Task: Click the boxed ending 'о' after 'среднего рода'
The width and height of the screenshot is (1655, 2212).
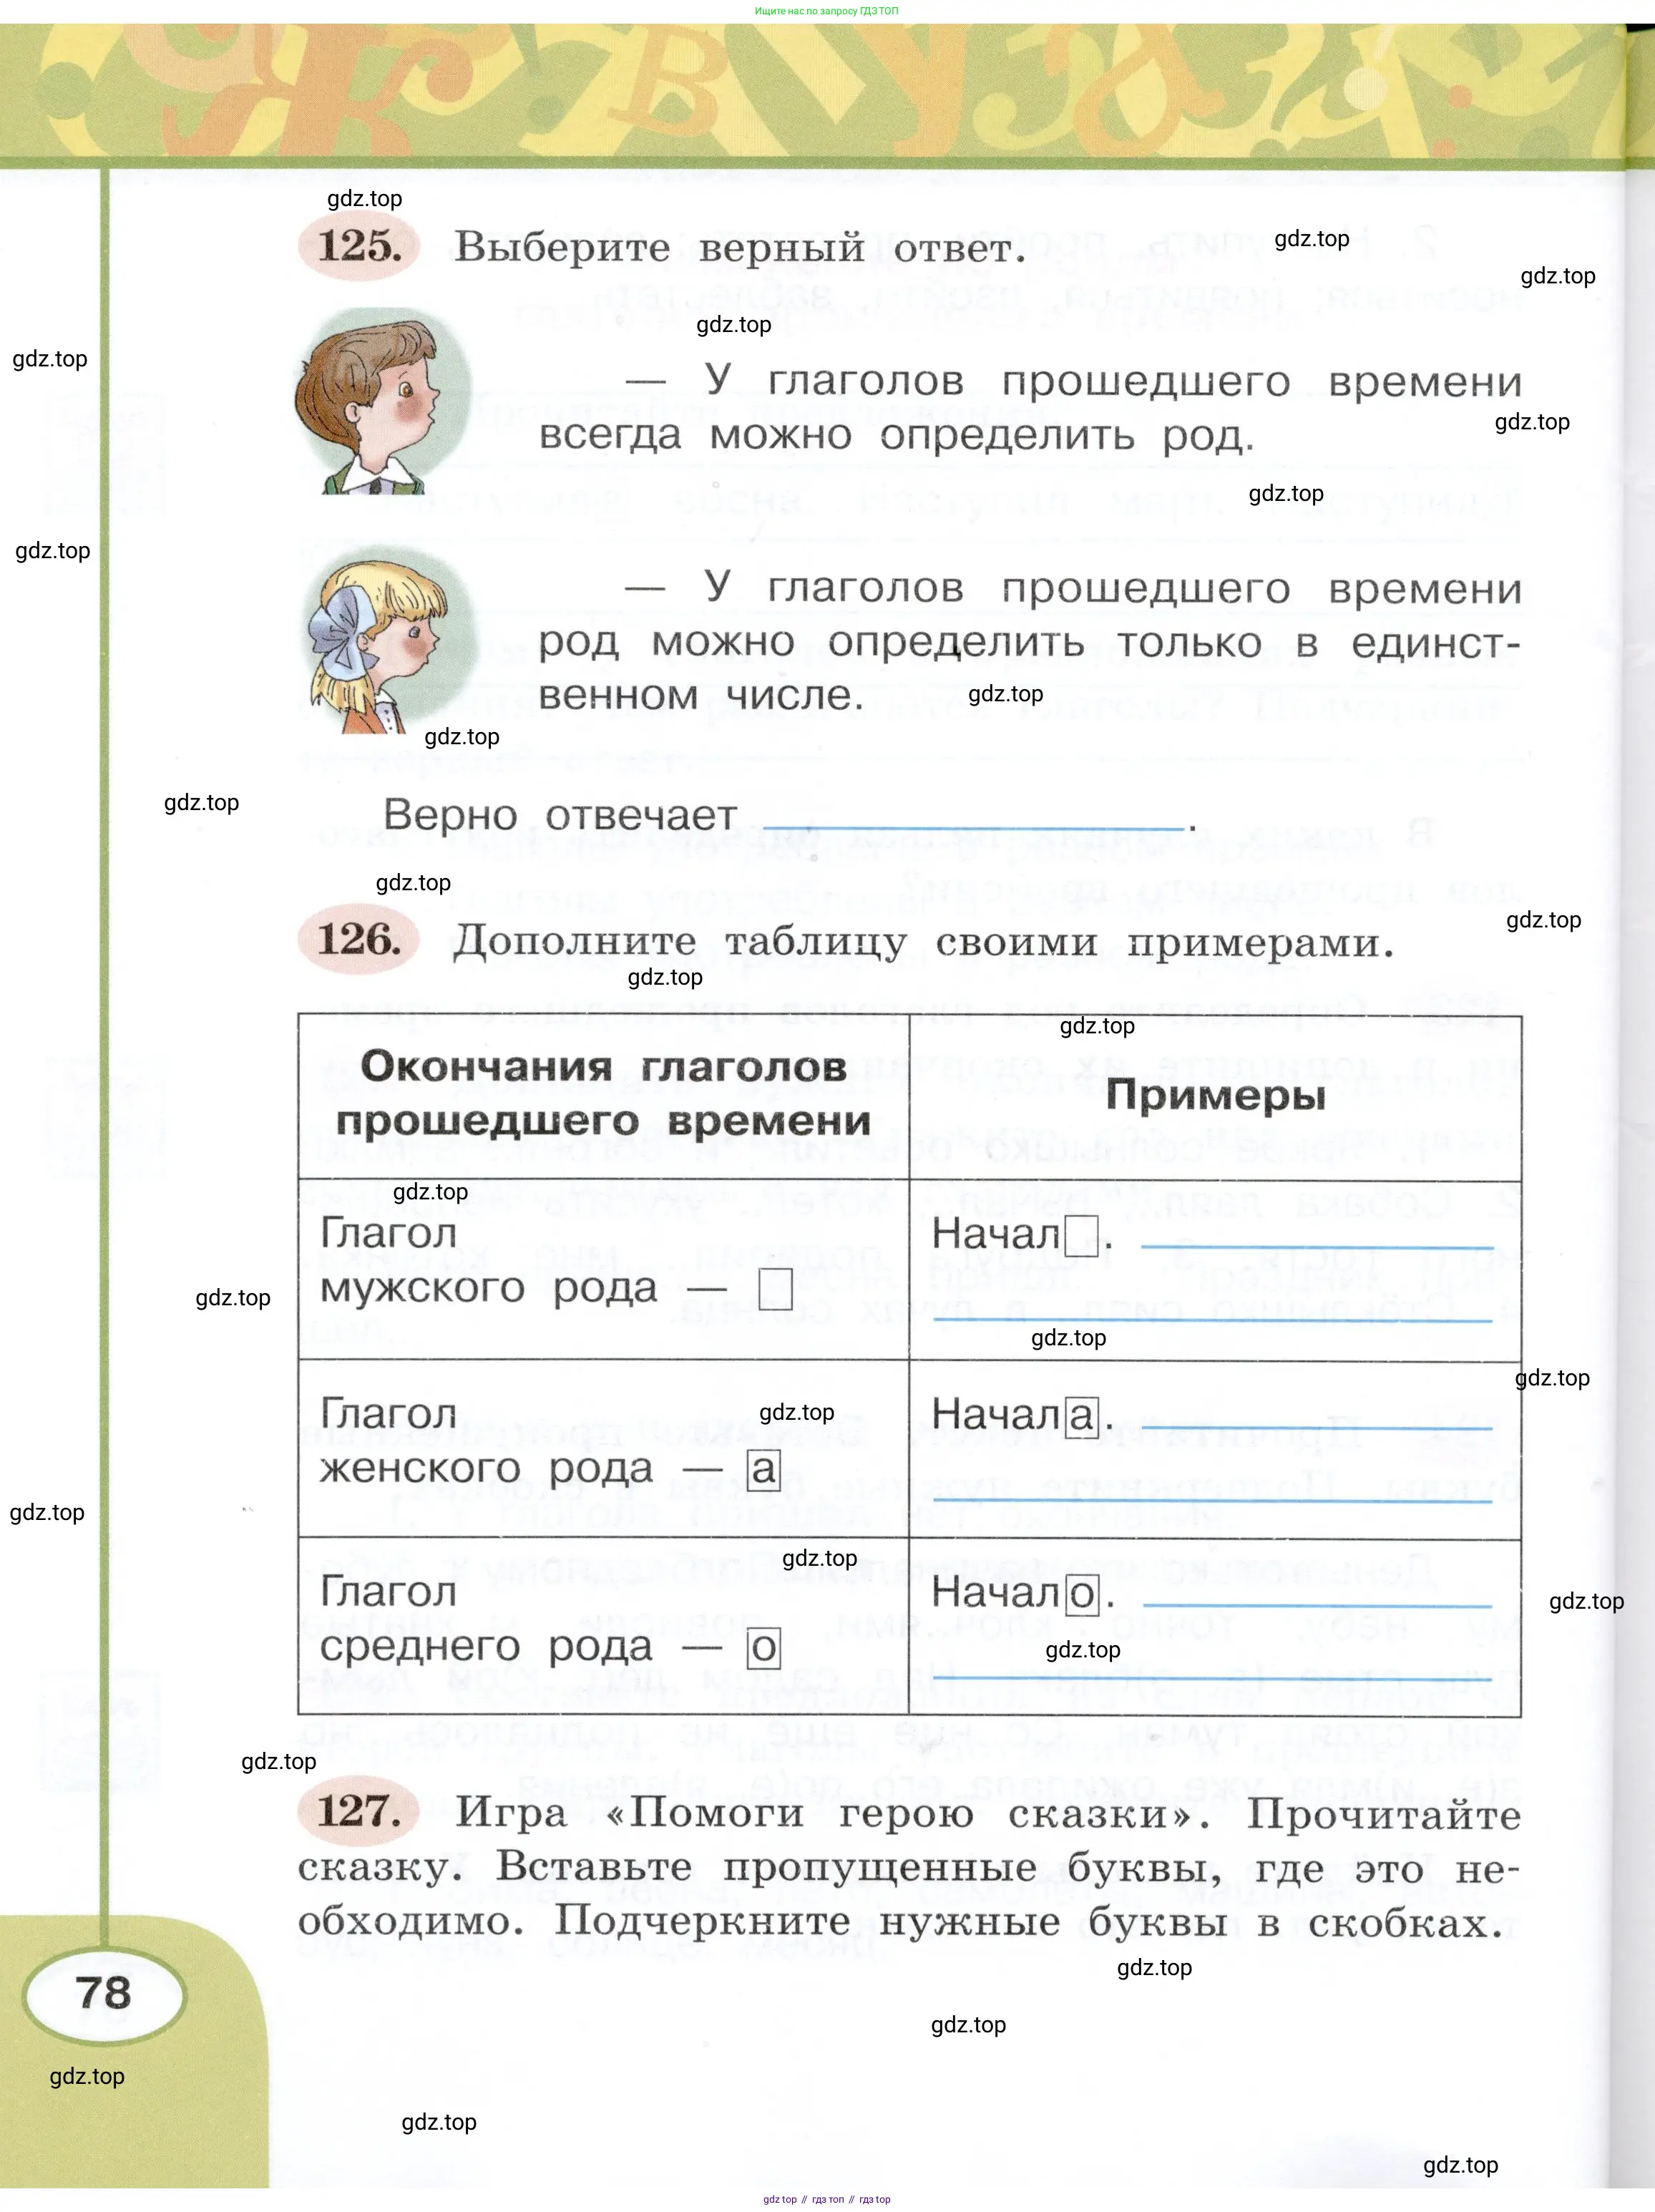Action: (x=764, y=1648)
